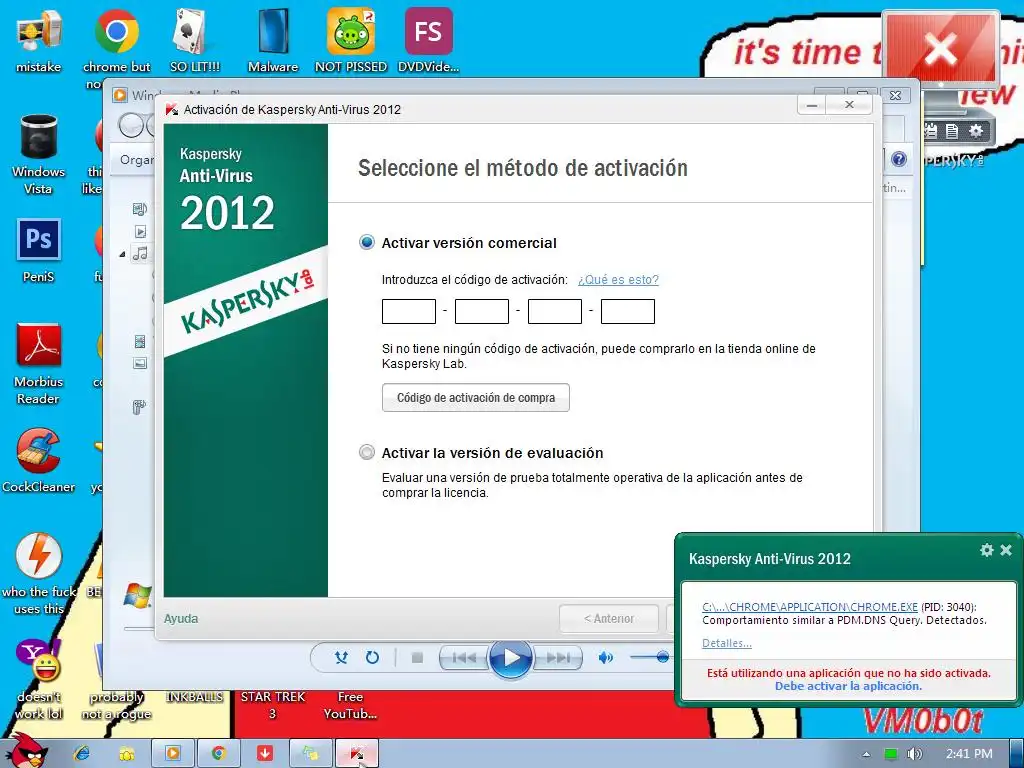1024x768 pixels.
Task: Open the 'who the fuck uses this' icon
Action: (39, 573)
